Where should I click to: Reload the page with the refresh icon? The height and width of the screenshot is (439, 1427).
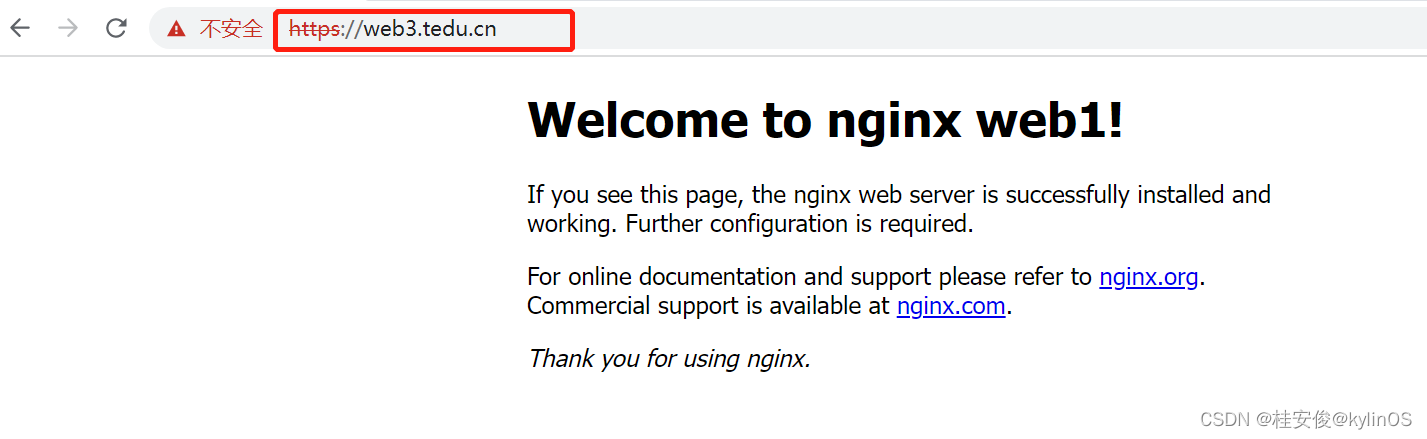click(x=116, y=28)
